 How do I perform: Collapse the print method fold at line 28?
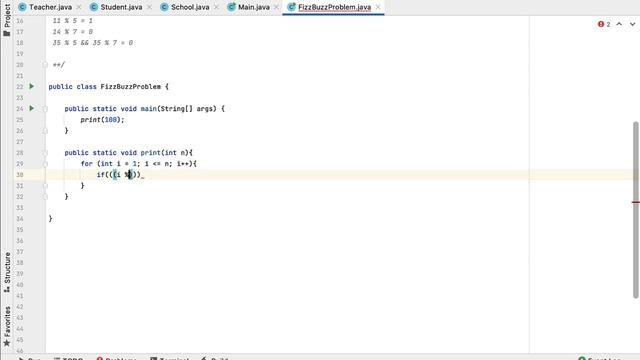click(45, 153)
